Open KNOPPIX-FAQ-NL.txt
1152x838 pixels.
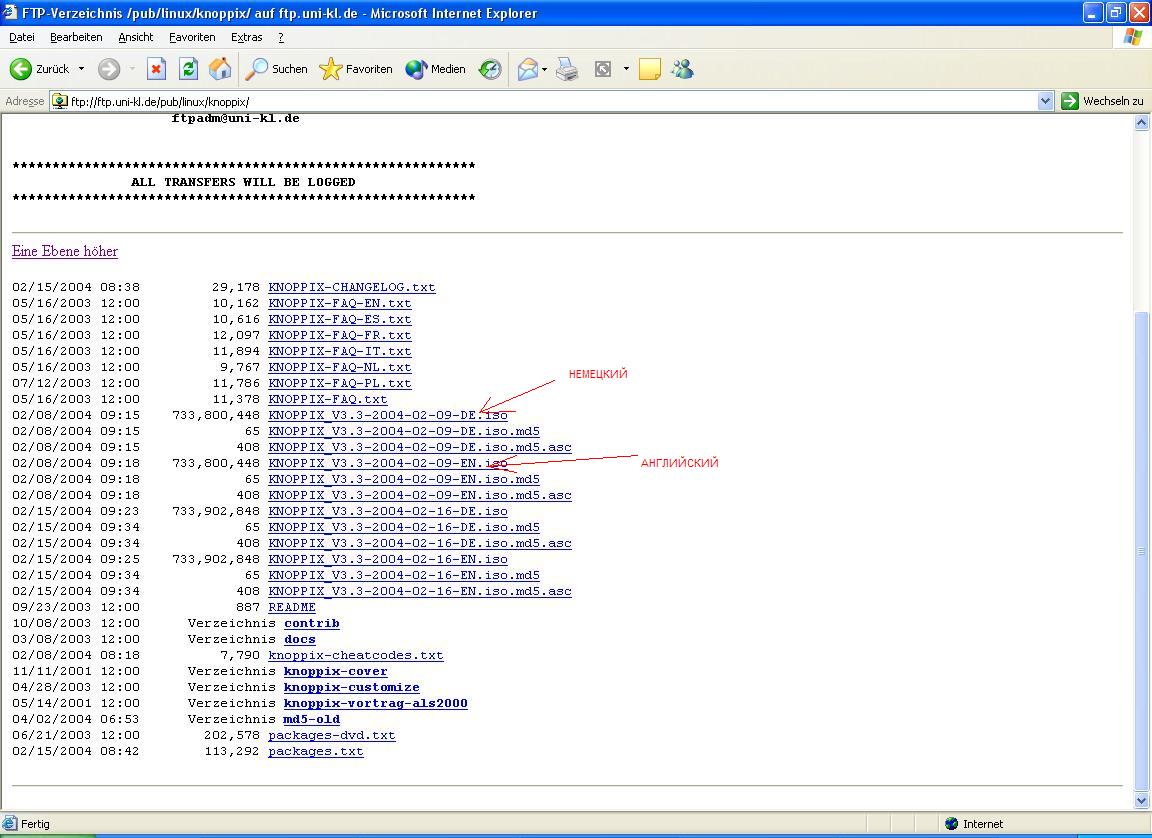[339, 367]
